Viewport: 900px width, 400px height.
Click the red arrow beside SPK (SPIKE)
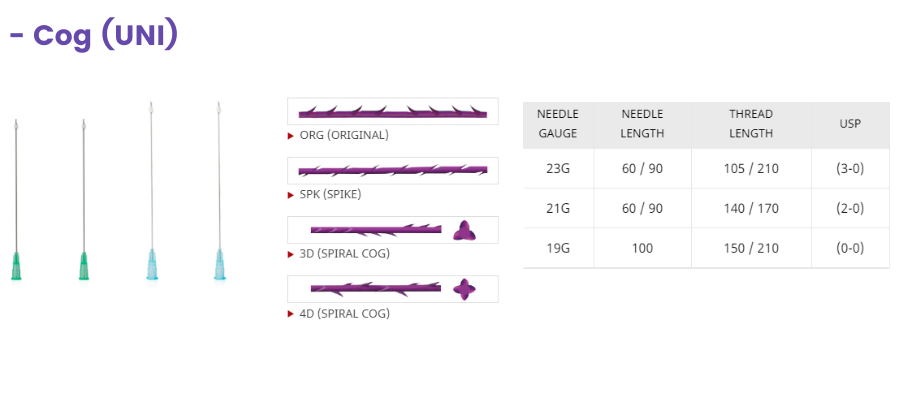pos(291,194)
